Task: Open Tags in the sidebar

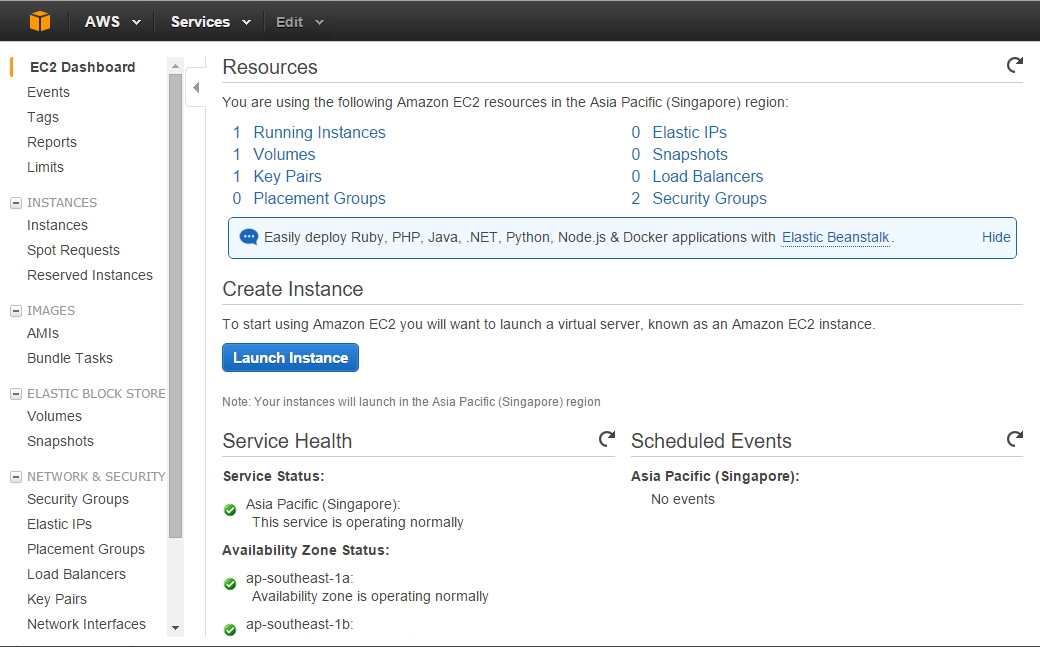Action: pos(43,117)
